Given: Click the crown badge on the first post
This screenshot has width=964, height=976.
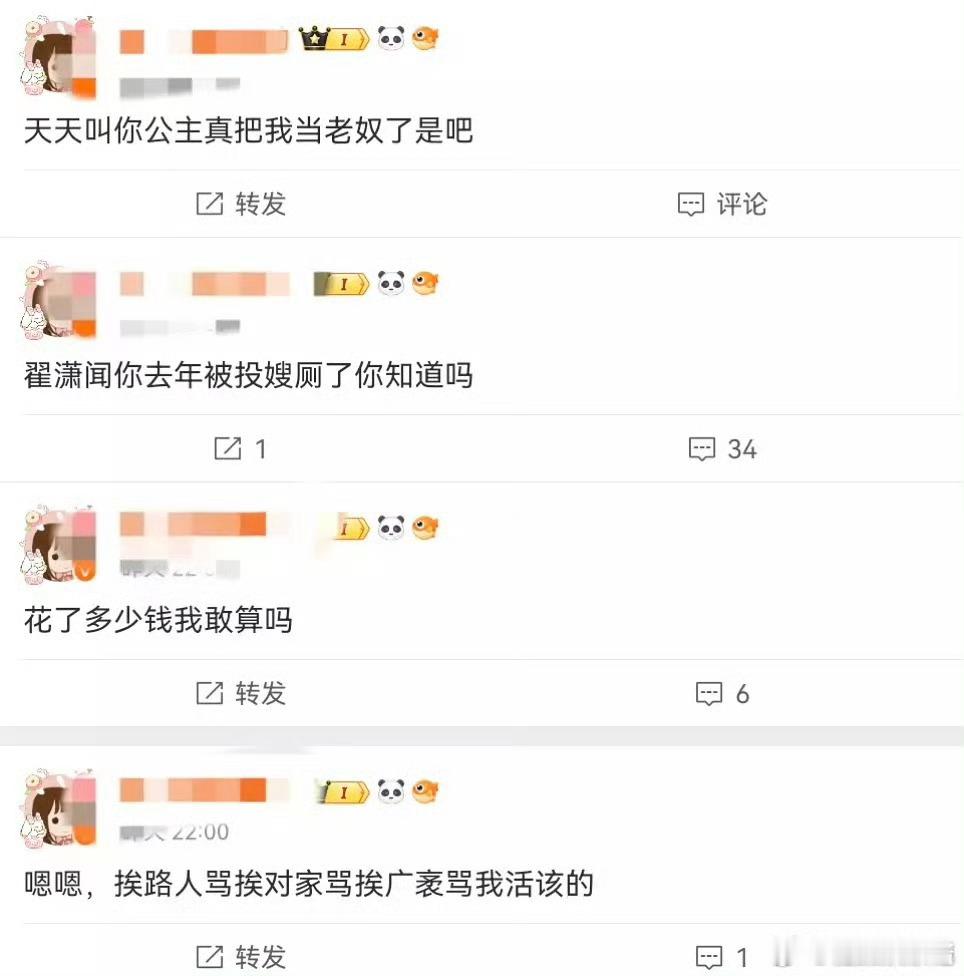Looking at the screenshot, I should [314, 39].
